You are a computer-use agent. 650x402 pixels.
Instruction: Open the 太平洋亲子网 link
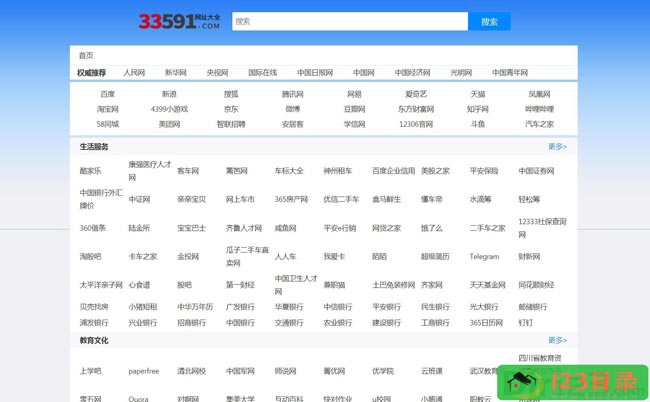[x=101, y=285]
